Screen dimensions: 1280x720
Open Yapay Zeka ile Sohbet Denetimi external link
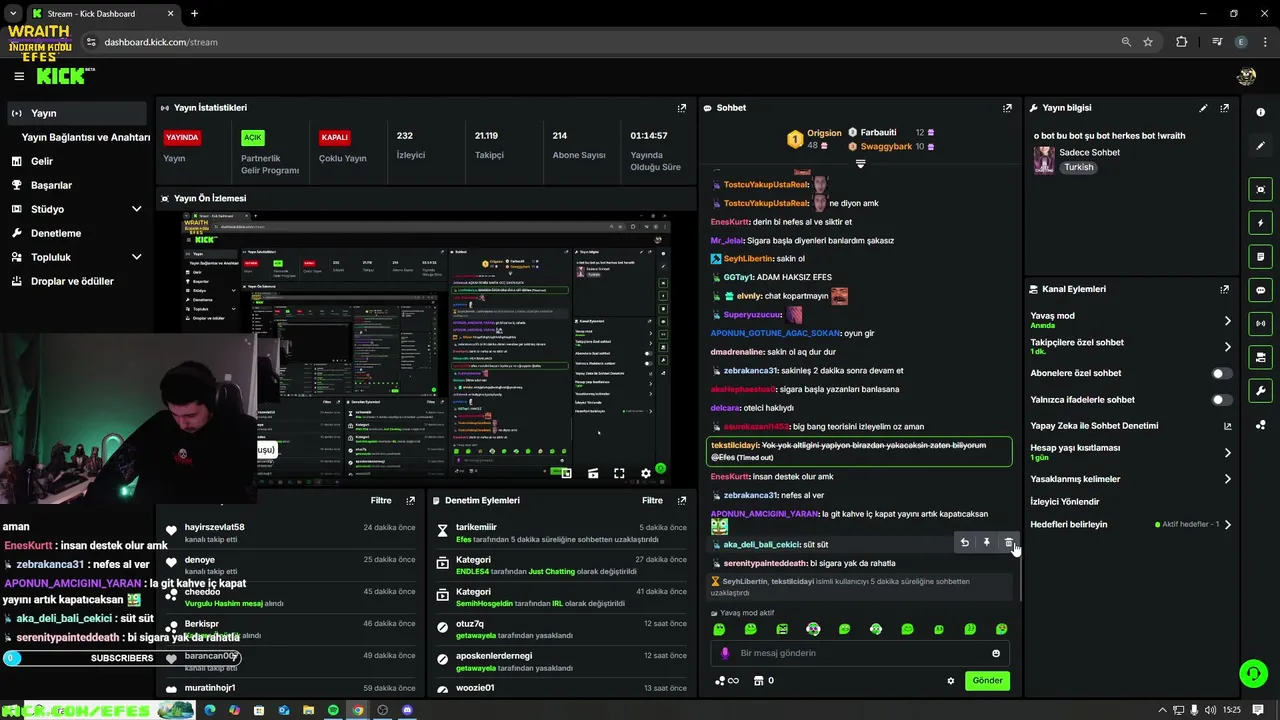click(1228, 426)
